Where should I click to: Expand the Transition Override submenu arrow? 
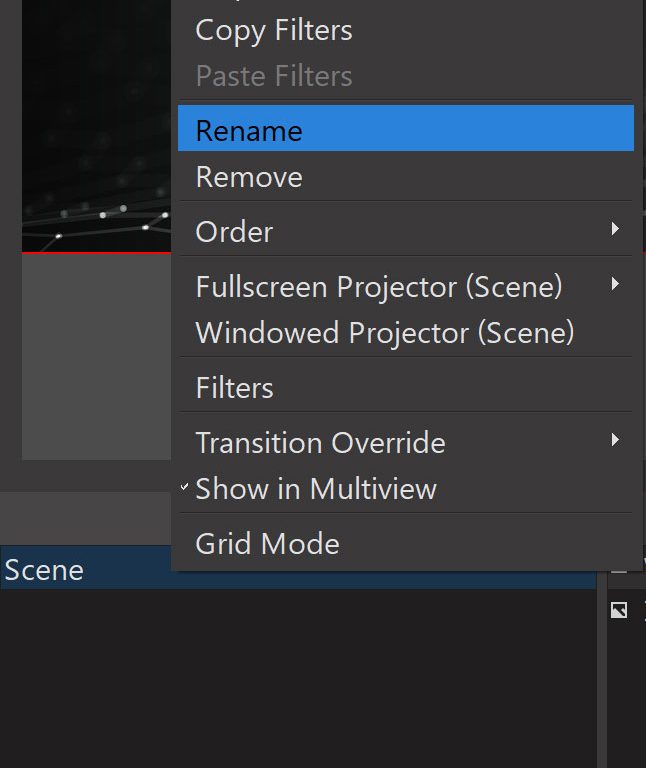tap(615, 441)
